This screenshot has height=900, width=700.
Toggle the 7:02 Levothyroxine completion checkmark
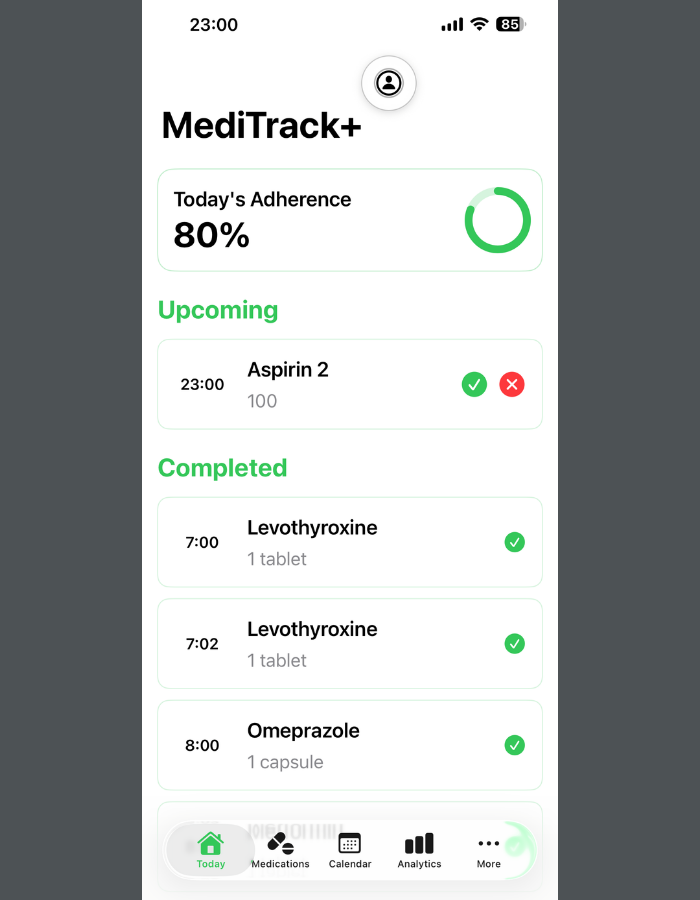coord(514,643)
